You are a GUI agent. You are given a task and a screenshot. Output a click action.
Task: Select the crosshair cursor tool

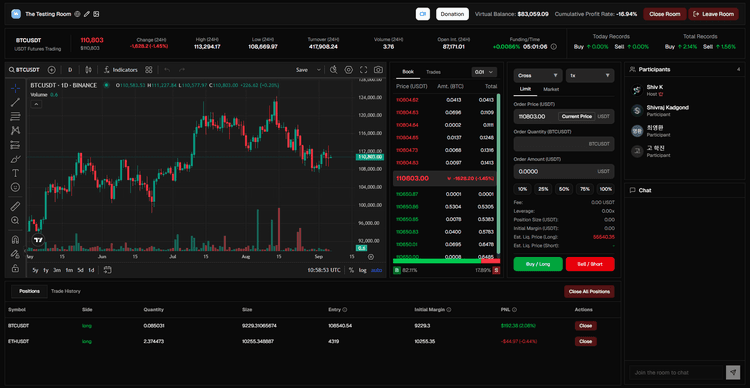[15, 88]
